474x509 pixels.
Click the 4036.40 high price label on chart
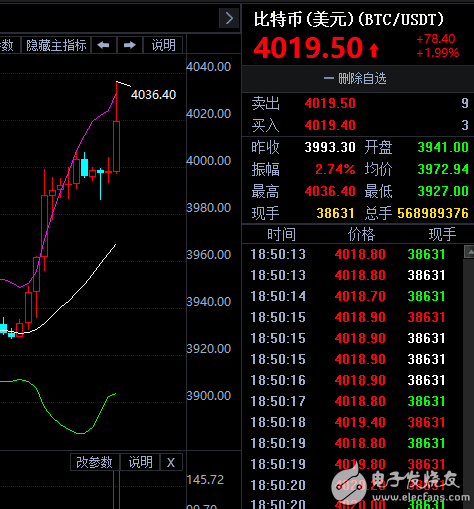(x=153, y=95)
